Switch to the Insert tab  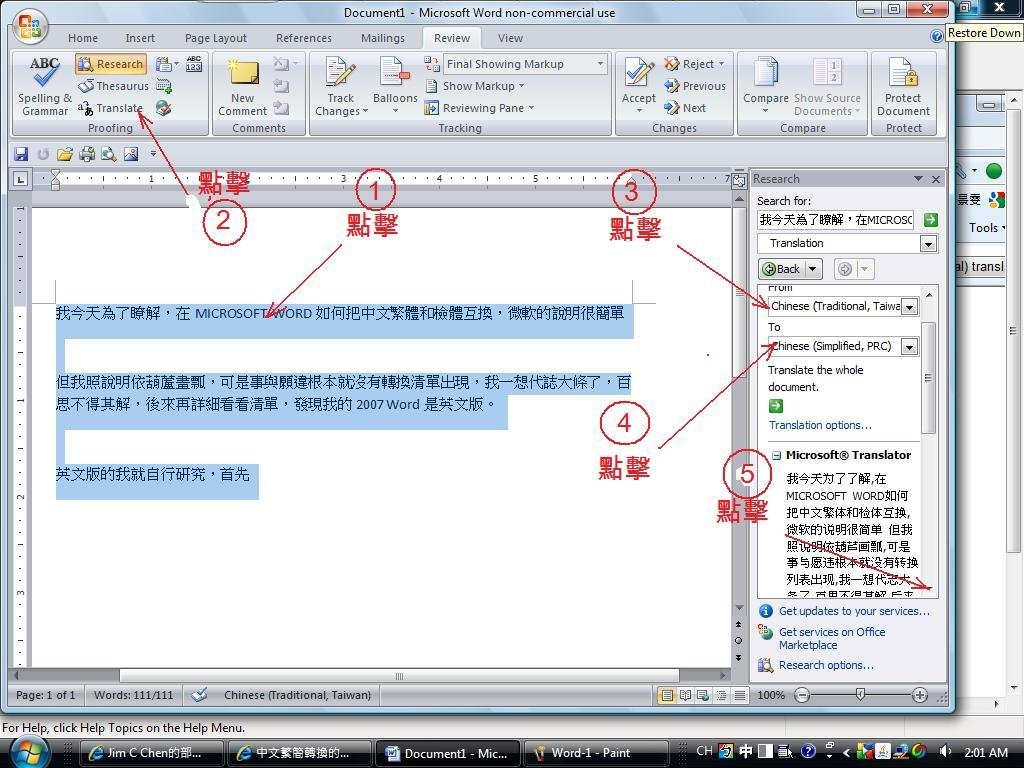coord(140,38)
